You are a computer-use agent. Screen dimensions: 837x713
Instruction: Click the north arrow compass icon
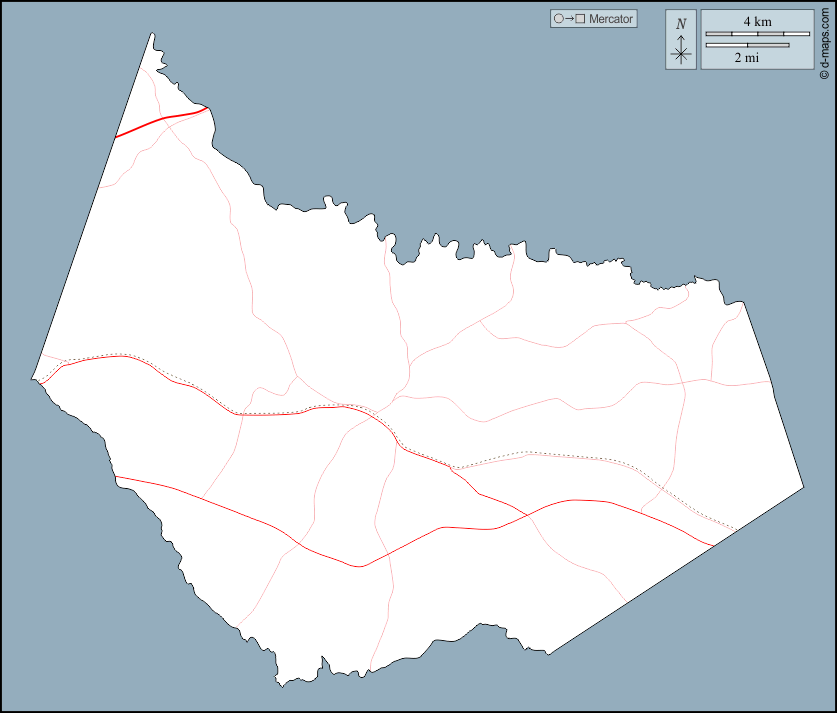pyautogui.click(x=681, y=51)
